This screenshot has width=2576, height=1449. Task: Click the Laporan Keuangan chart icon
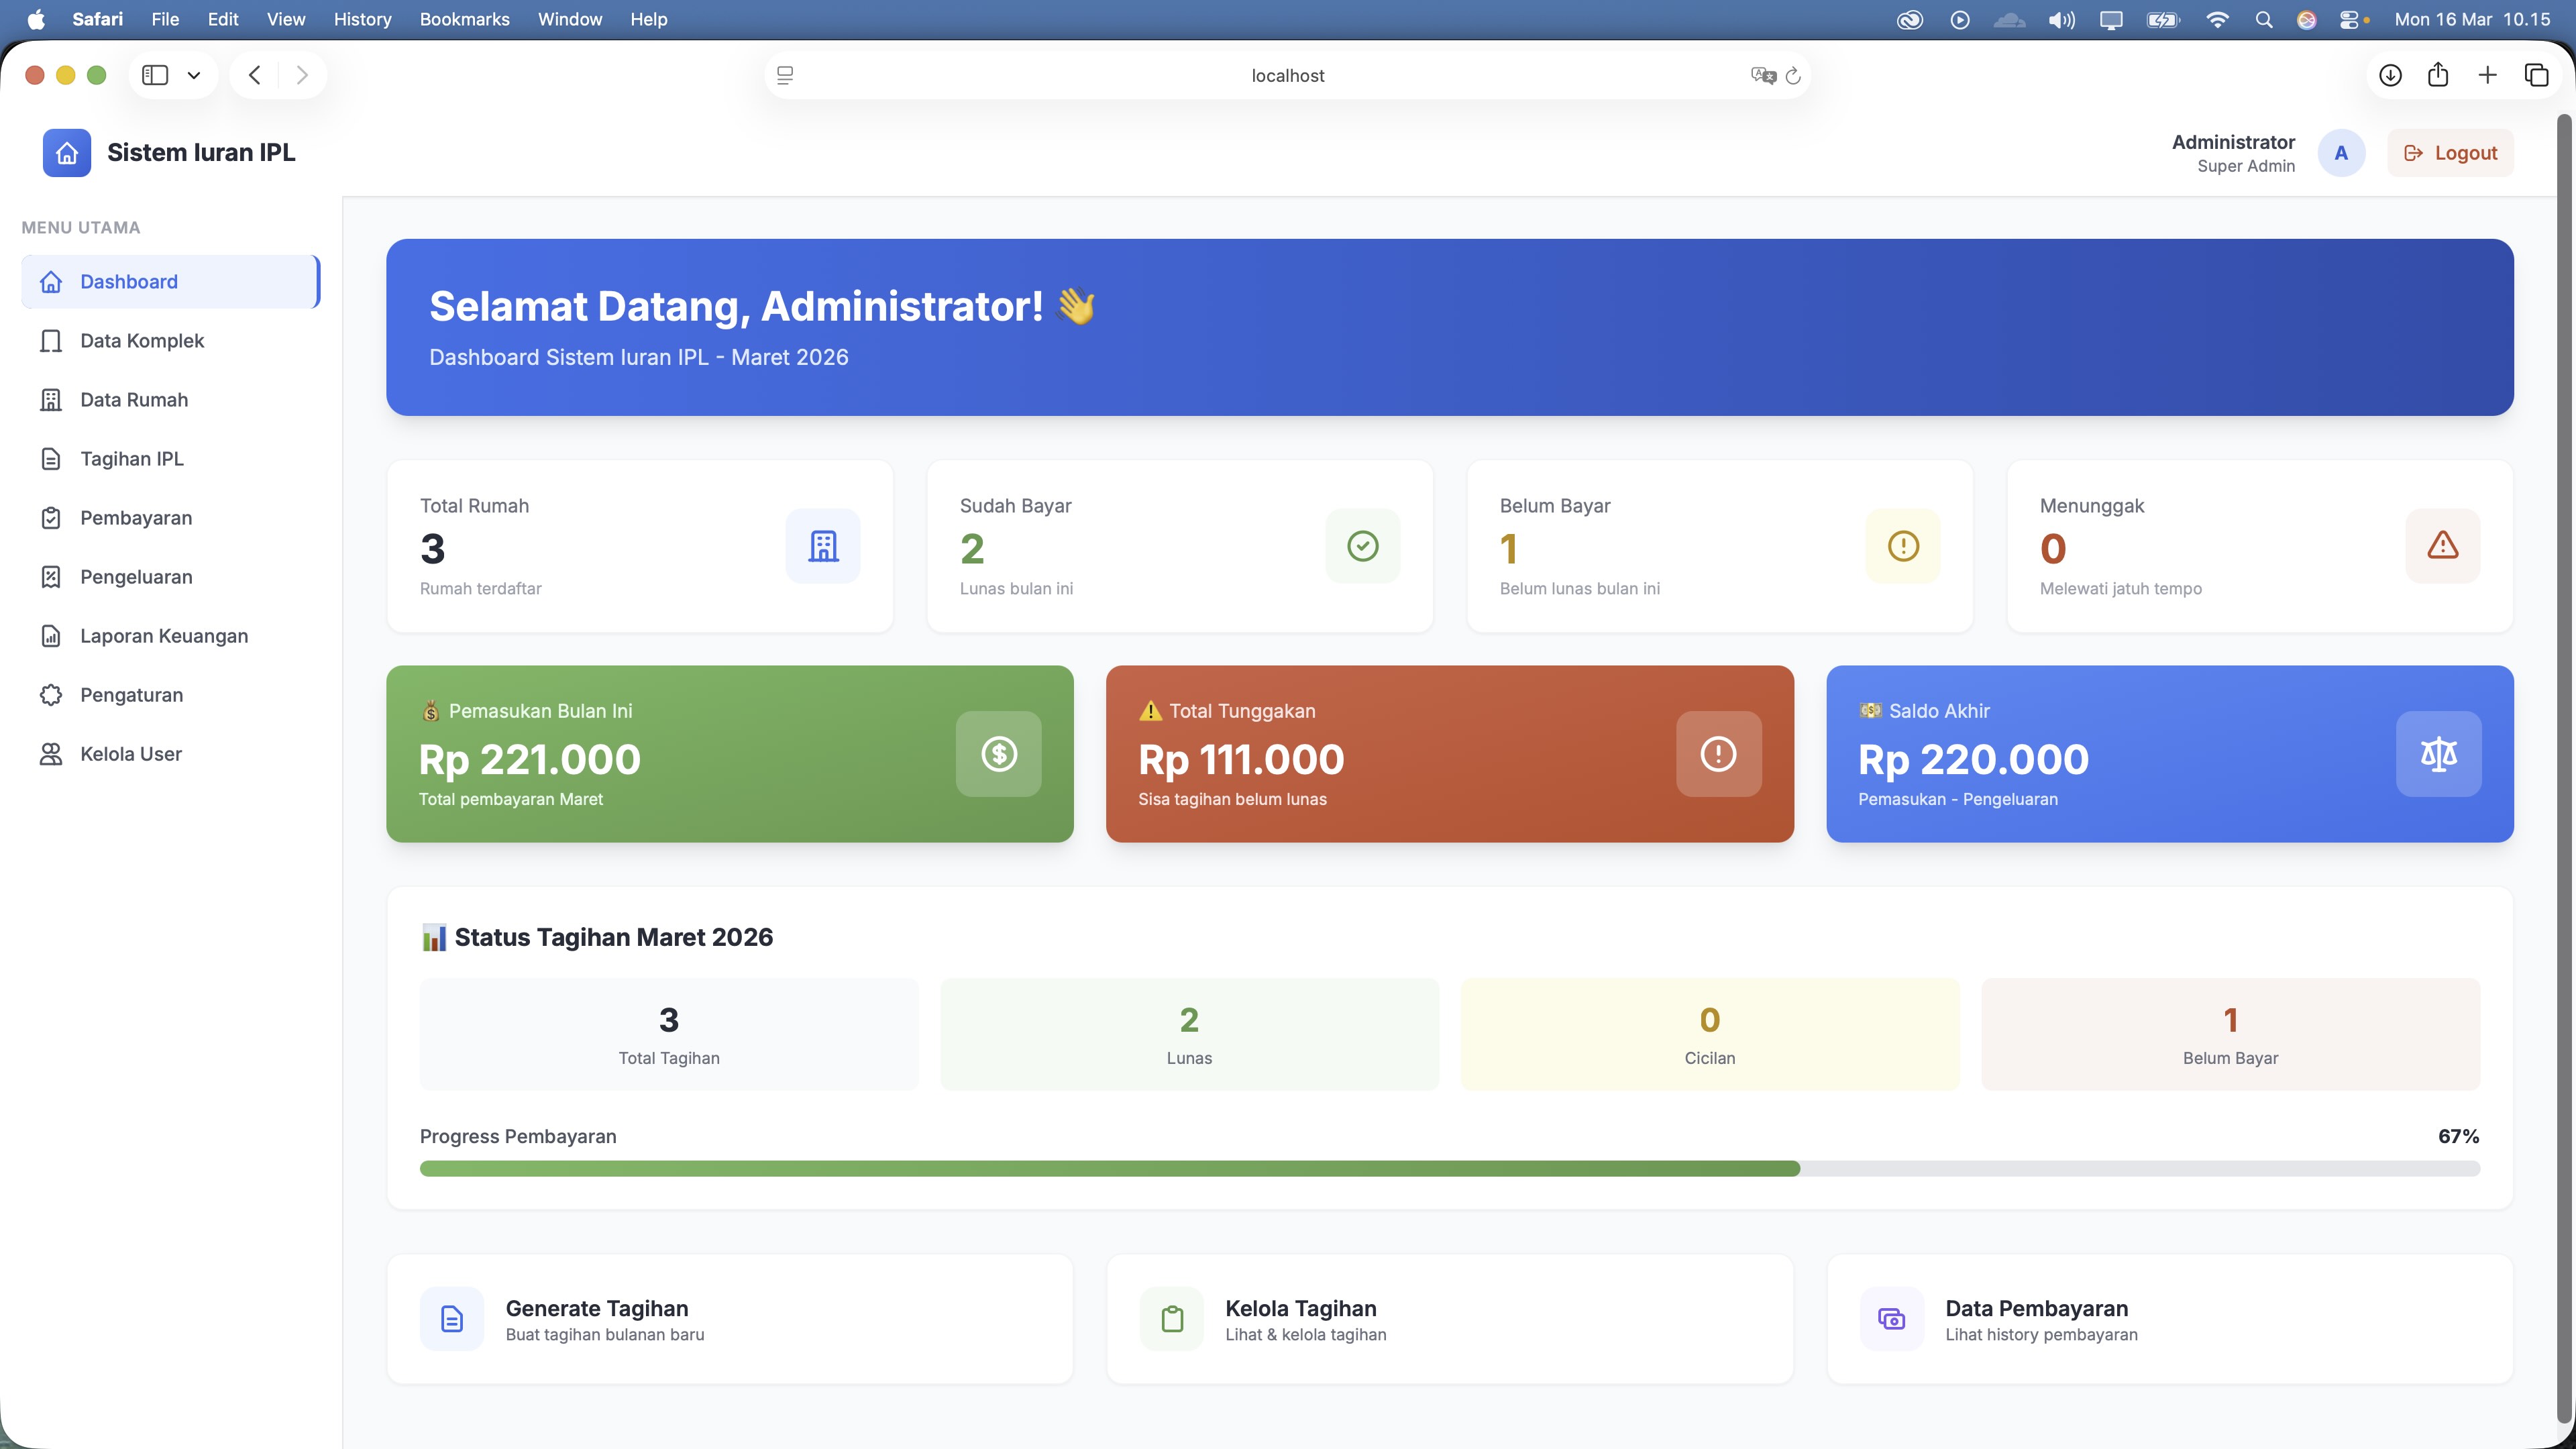pos(51,636)
